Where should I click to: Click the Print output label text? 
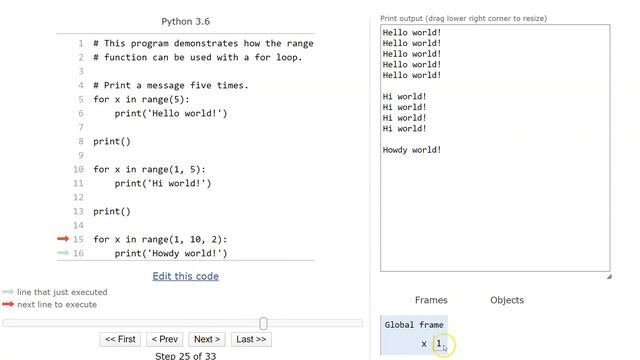click(463, 18)
